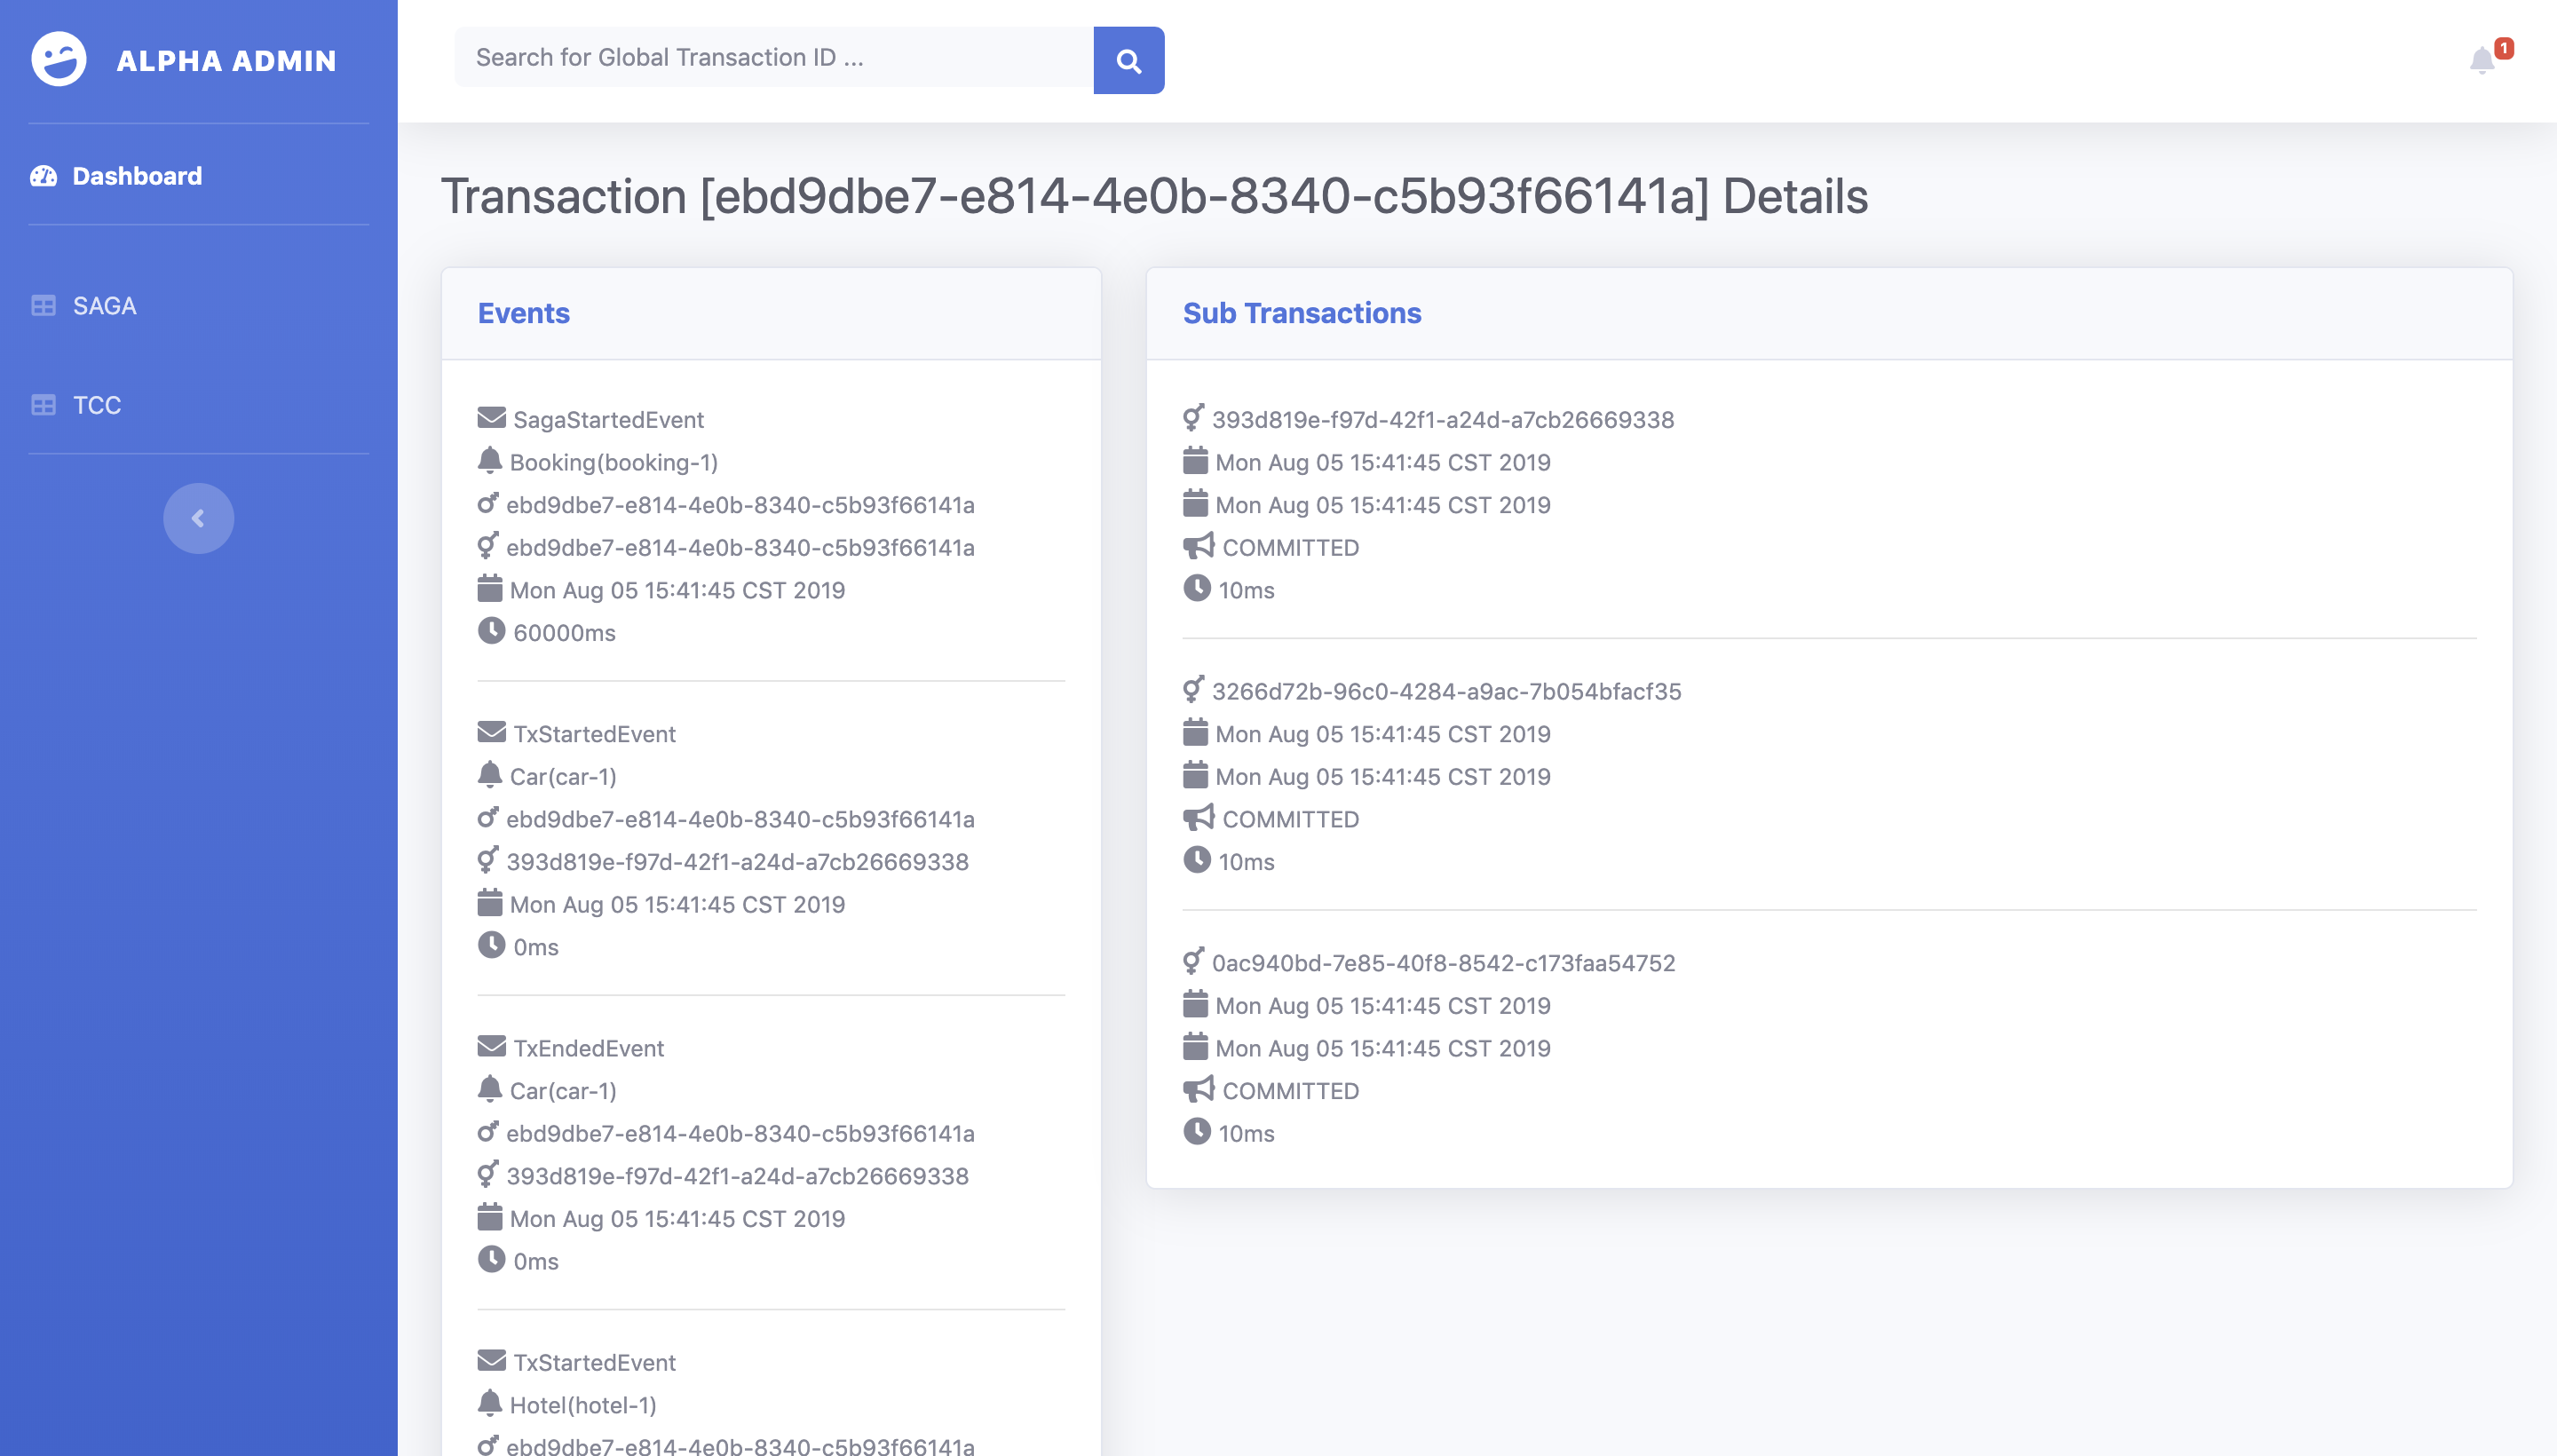Click the search magnifier button
Viewport: 2557px width, 1456px height.
[1128, 60]
